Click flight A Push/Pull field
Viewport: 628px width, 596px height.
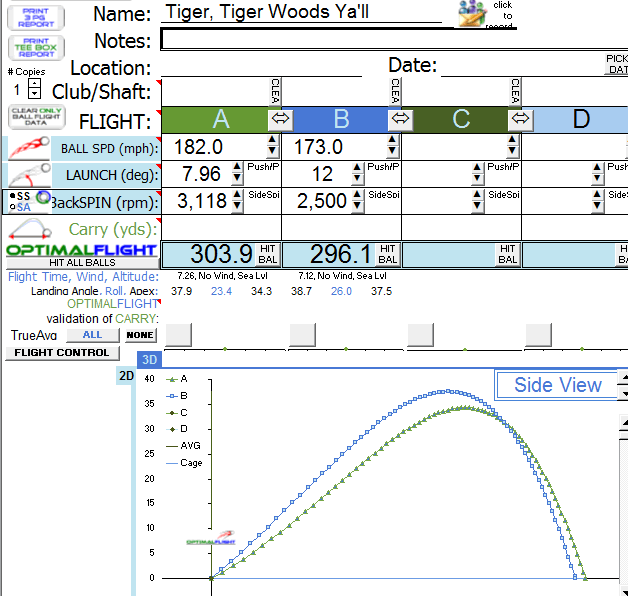coord(263,167)
